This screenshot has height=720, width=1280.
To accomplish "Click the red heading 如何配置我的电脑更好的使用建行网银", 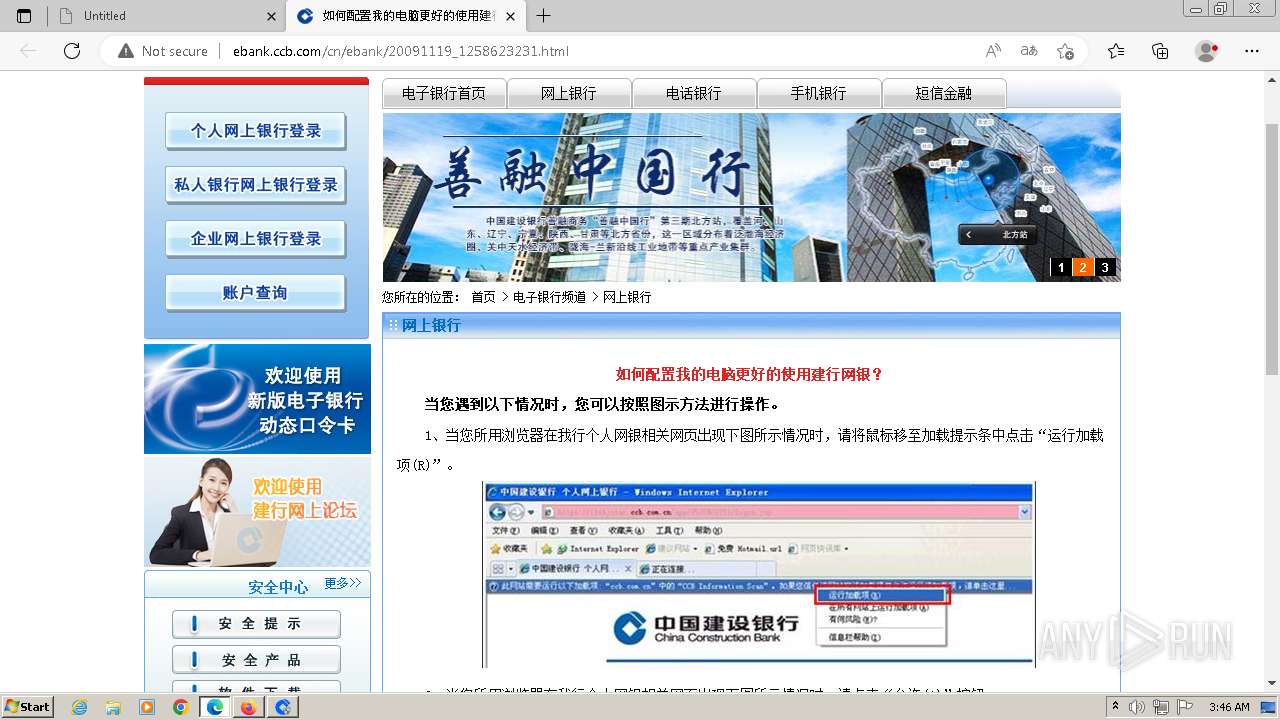I will (x=750, y=374).
